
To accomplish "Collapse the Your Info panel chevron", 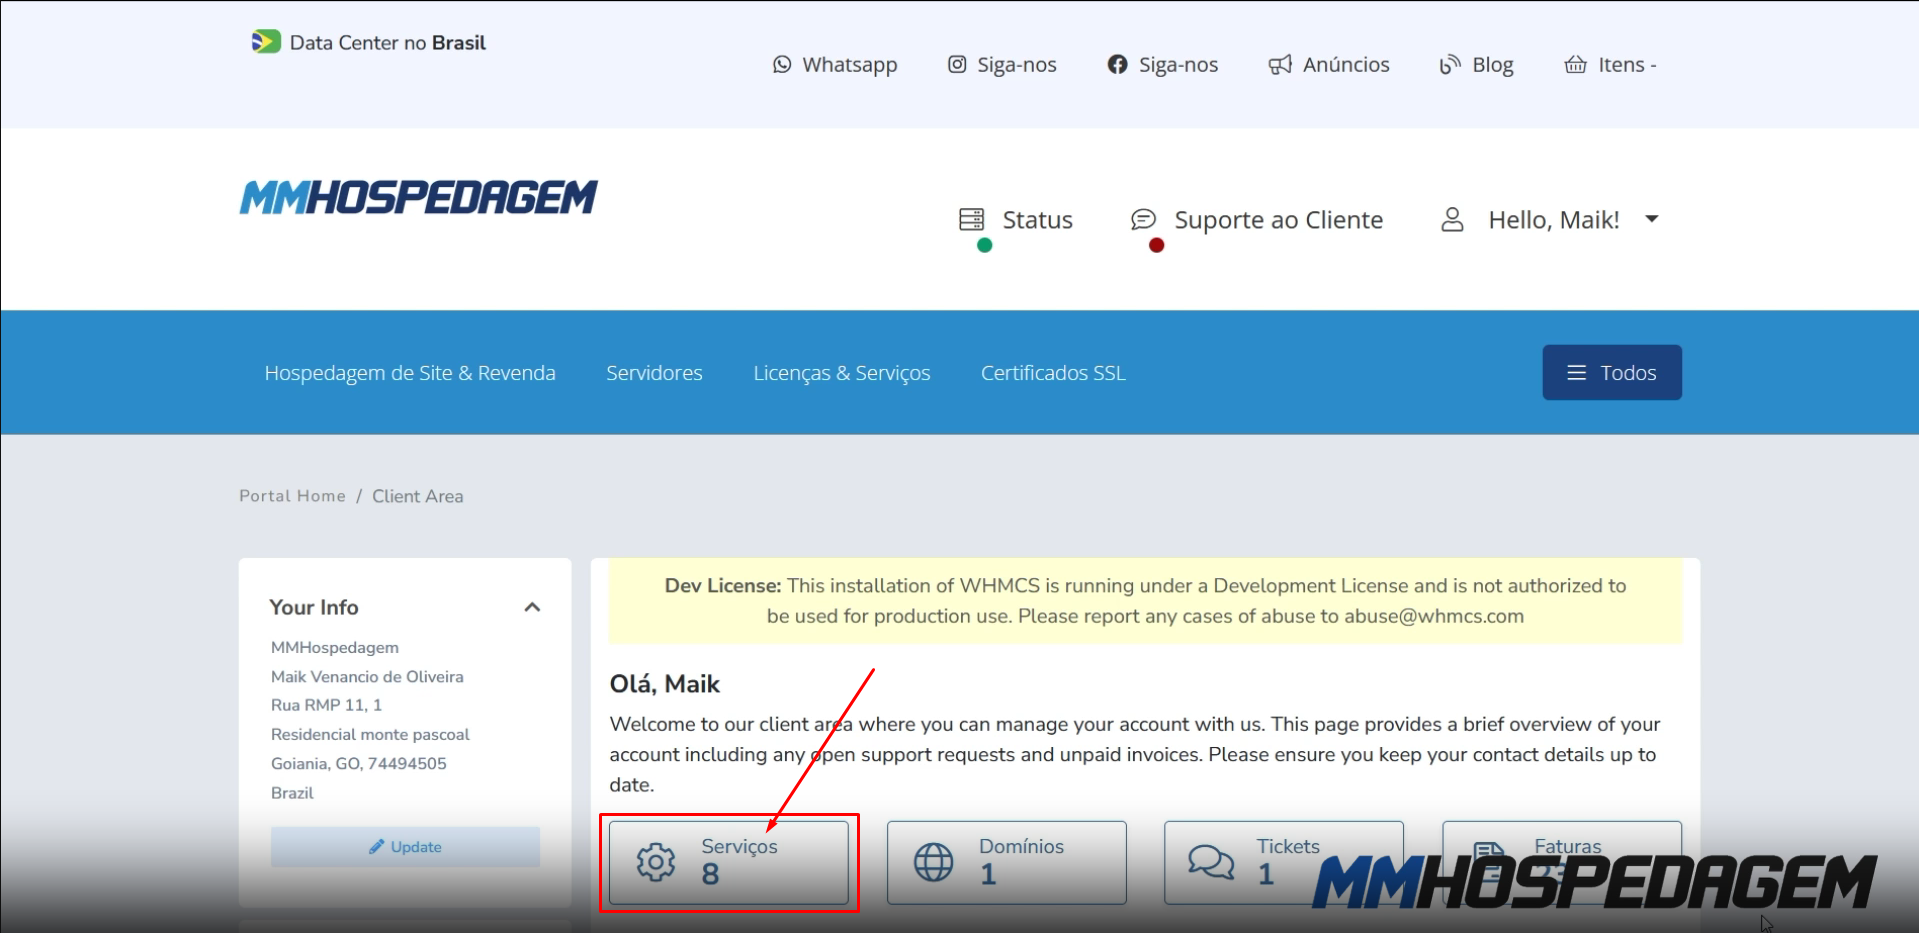I will 532,607.
